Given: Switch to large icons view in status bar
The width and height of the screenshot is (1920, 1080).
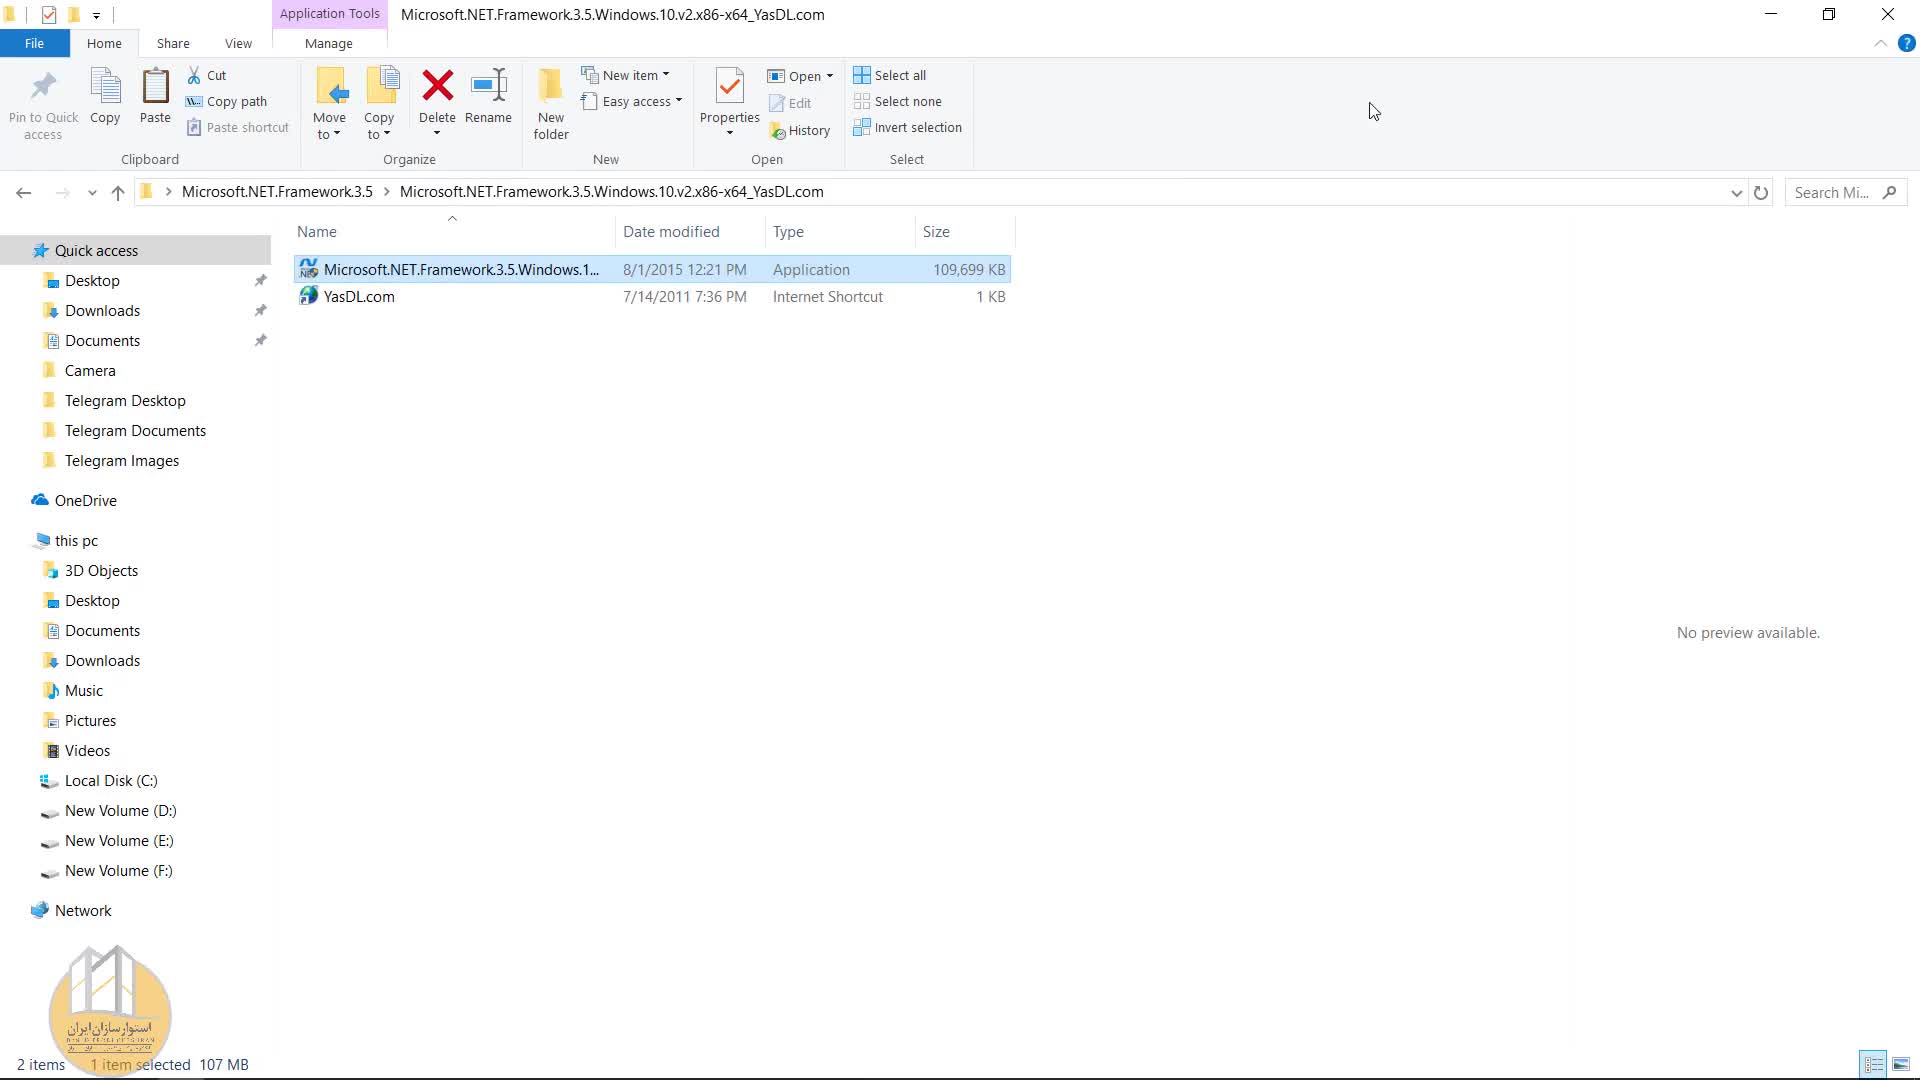Looking at the screenshot, I should click(x=1901, y=1064).
